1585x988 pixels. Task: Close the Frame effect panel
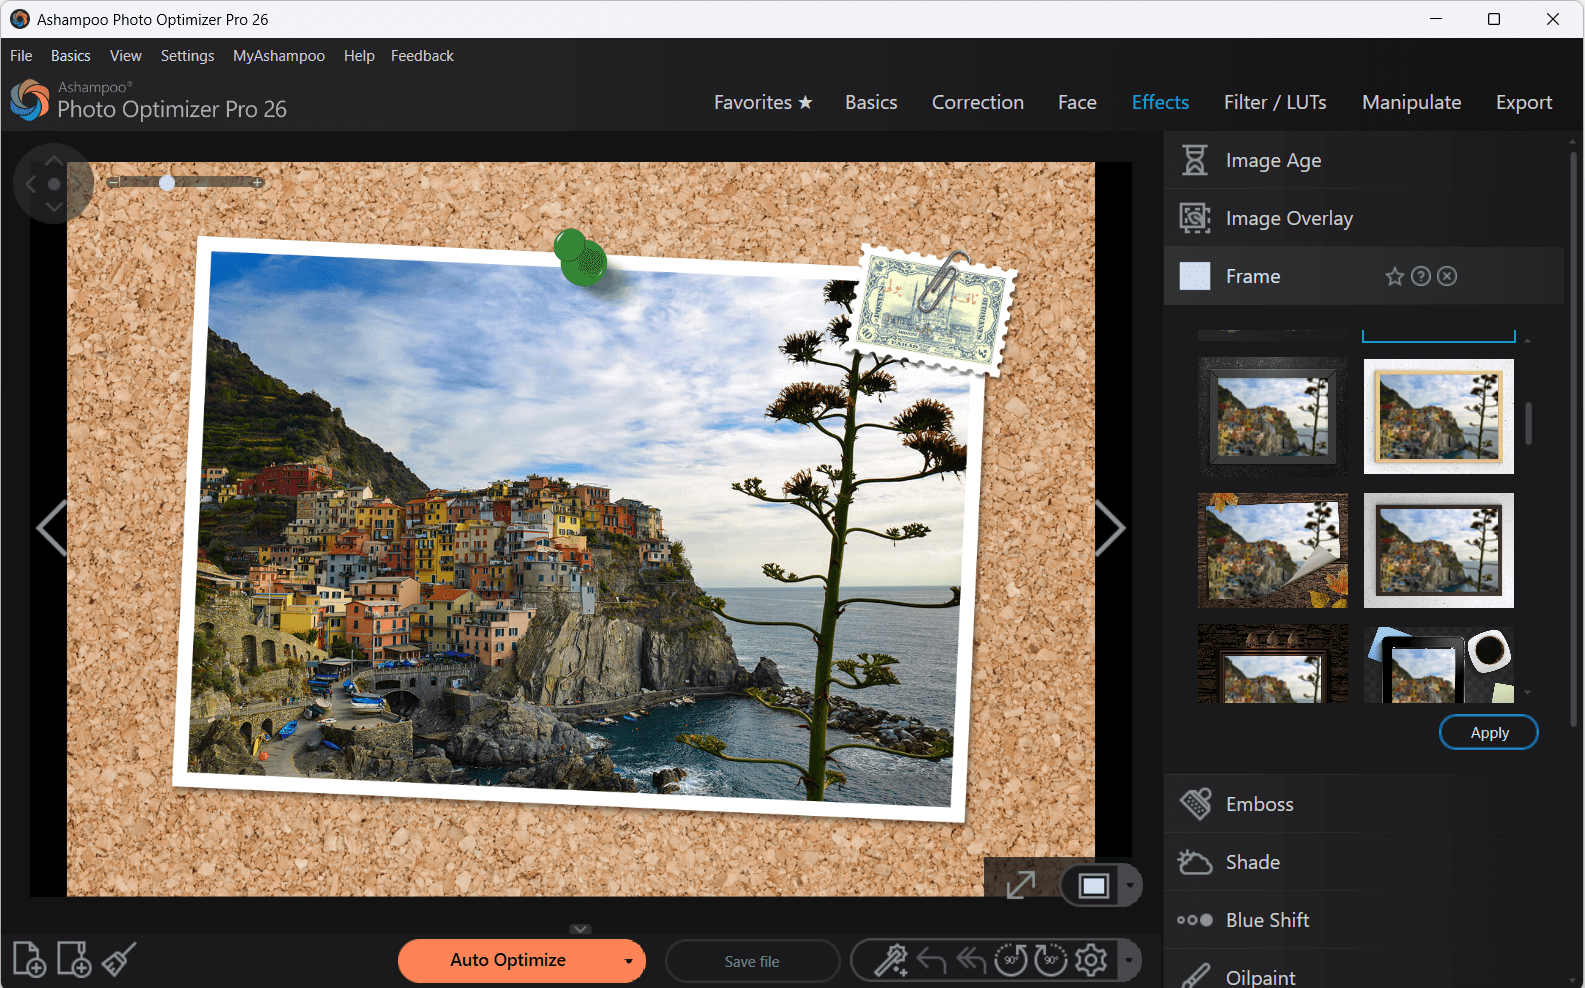click(1447, 277)
